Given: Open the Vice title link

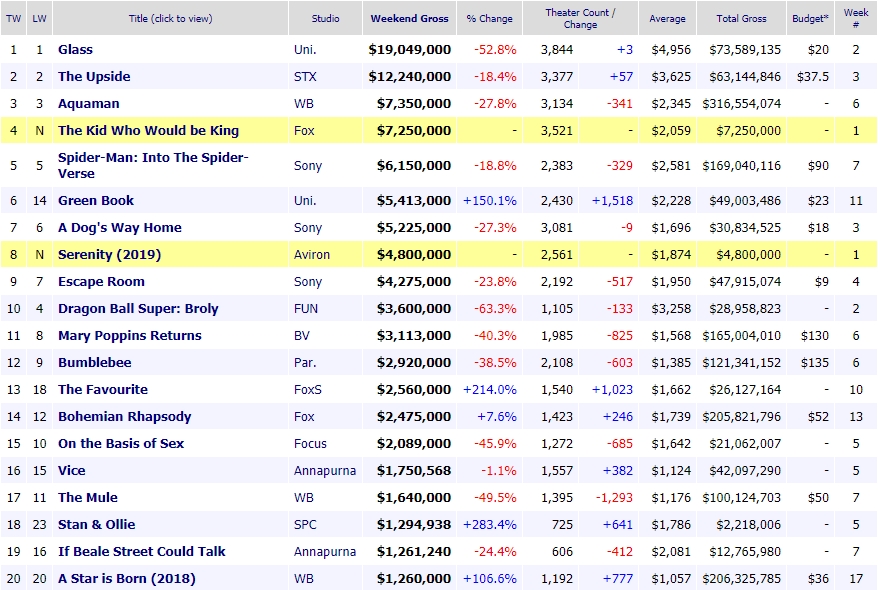Looking at the screenshot, I should [x=72, y=470].
